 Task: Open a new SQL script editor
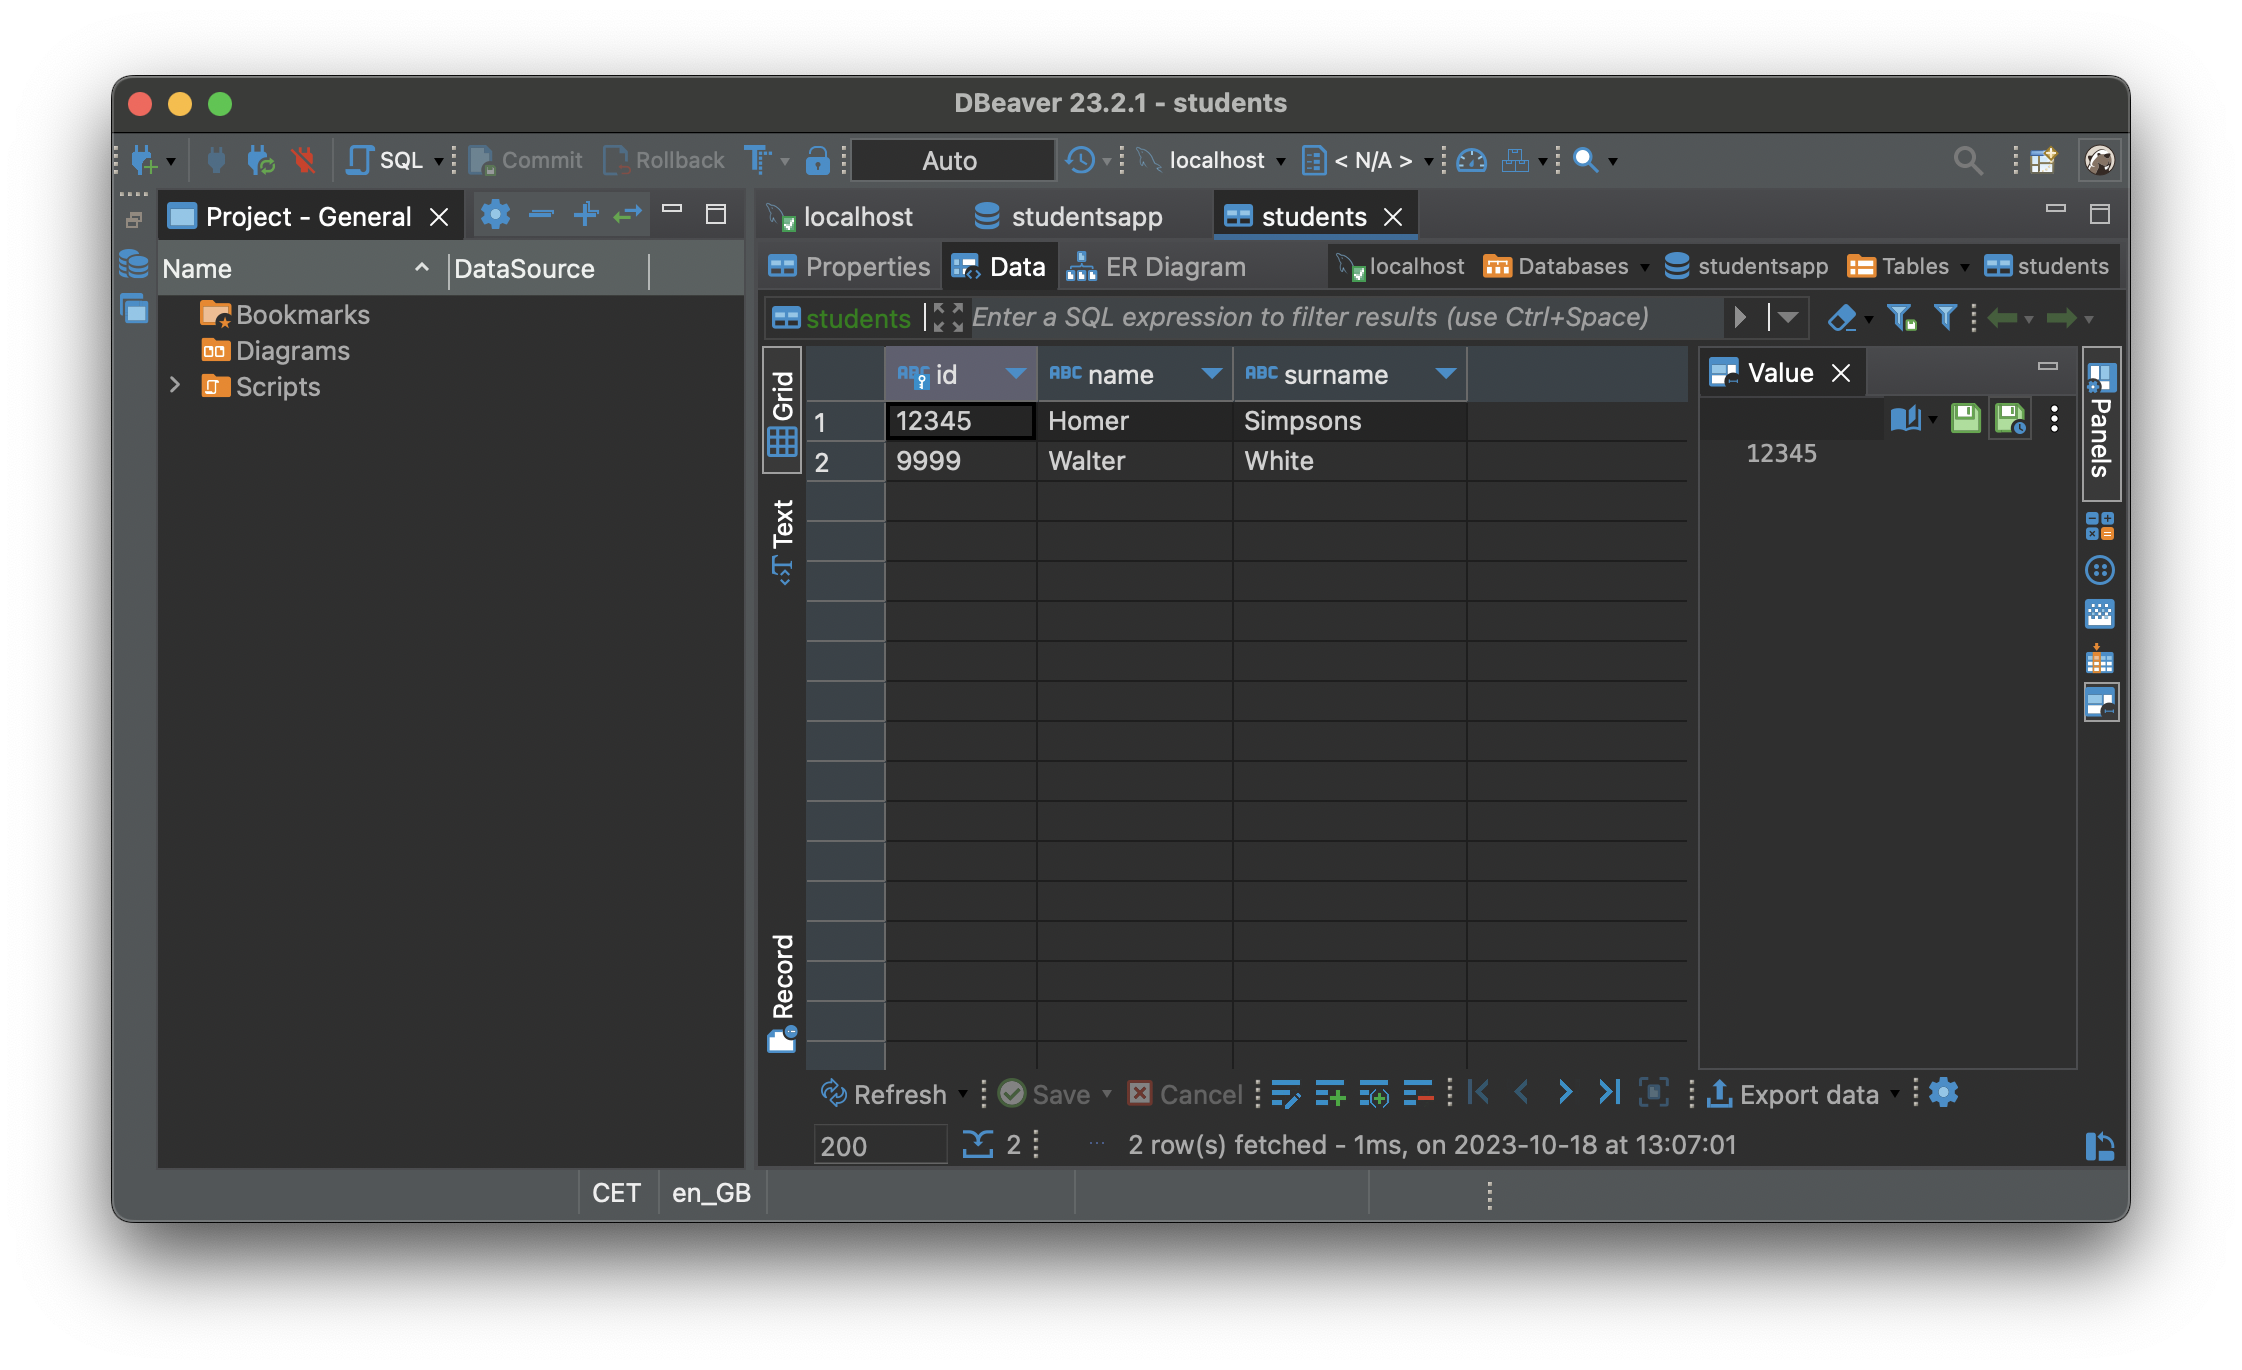(x=385, y=160)
